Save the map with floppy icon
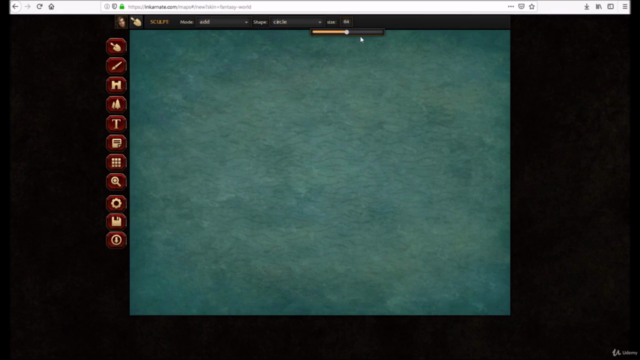The width and height of the screenshot is (640, 360). (116, 222)
